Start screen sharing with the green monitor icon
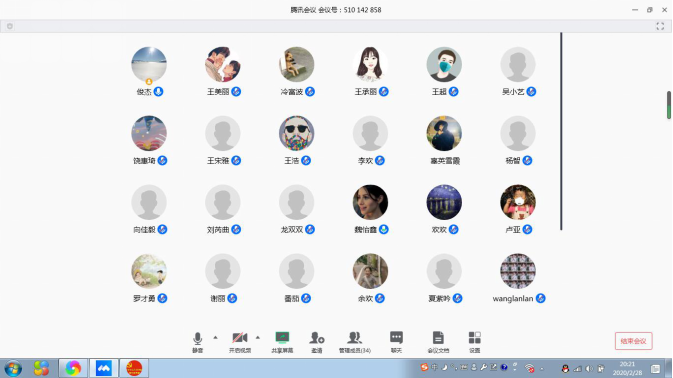Image resolution: width=673 pixels, height=378 pixels. coord(282,342)
